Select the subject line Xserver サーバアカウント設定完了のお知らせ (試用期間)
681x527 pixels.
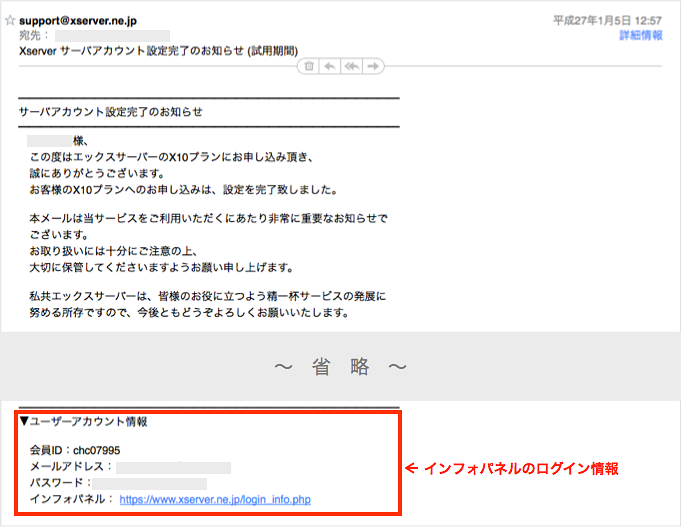pos(159,51)
